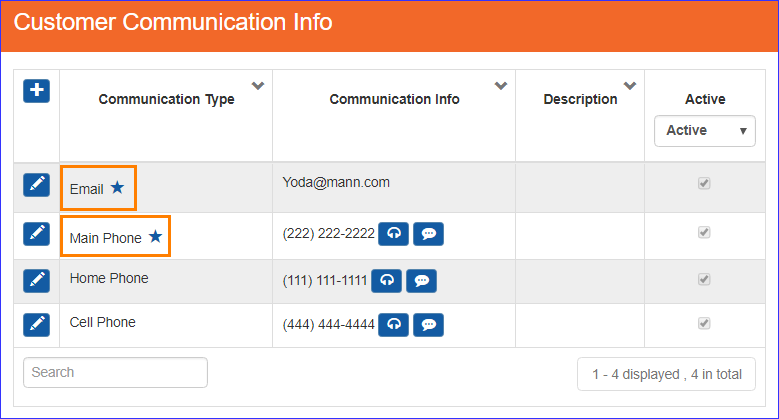Open Description column chevron menu
This screenshot has height=419, width=779.
coord(630,86)
